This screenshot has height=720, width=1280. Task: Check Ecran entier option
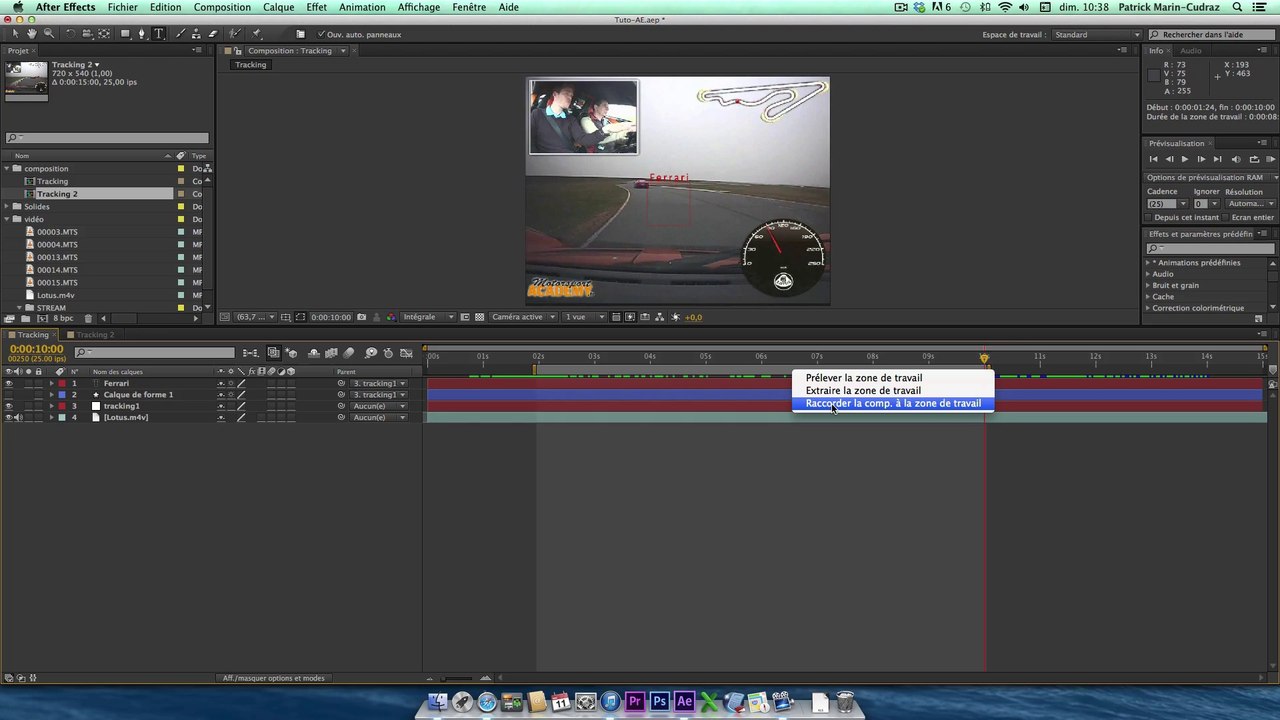1225,217
